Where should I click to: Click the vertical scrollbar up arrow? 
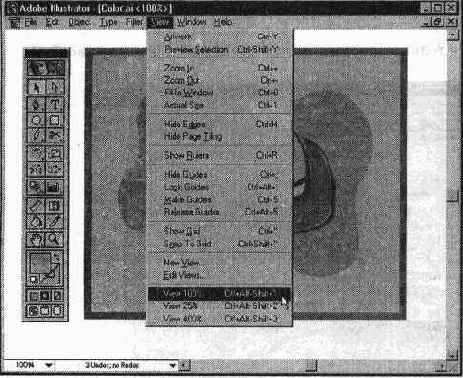click(452, 35)
